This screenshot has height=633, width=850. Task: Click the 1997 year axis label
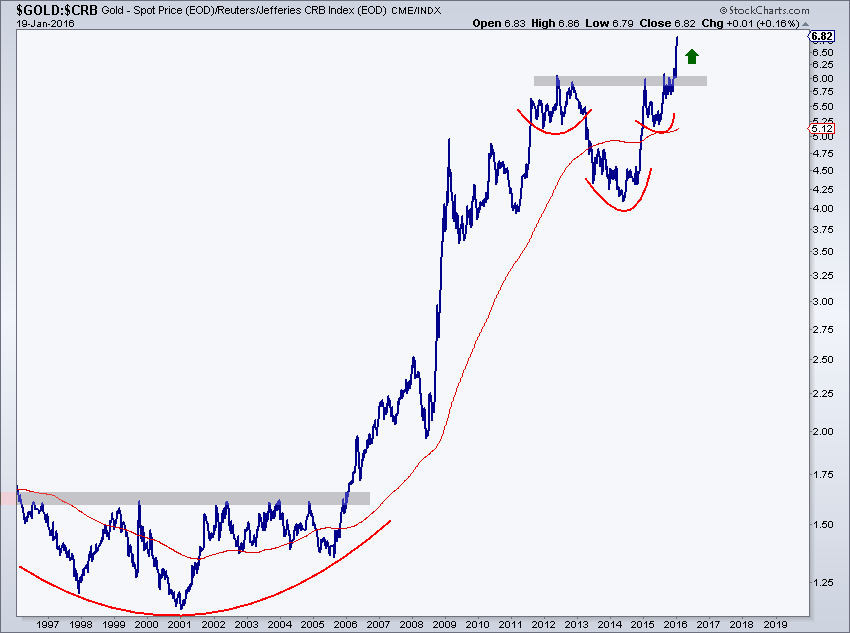(x=47, y=625)
